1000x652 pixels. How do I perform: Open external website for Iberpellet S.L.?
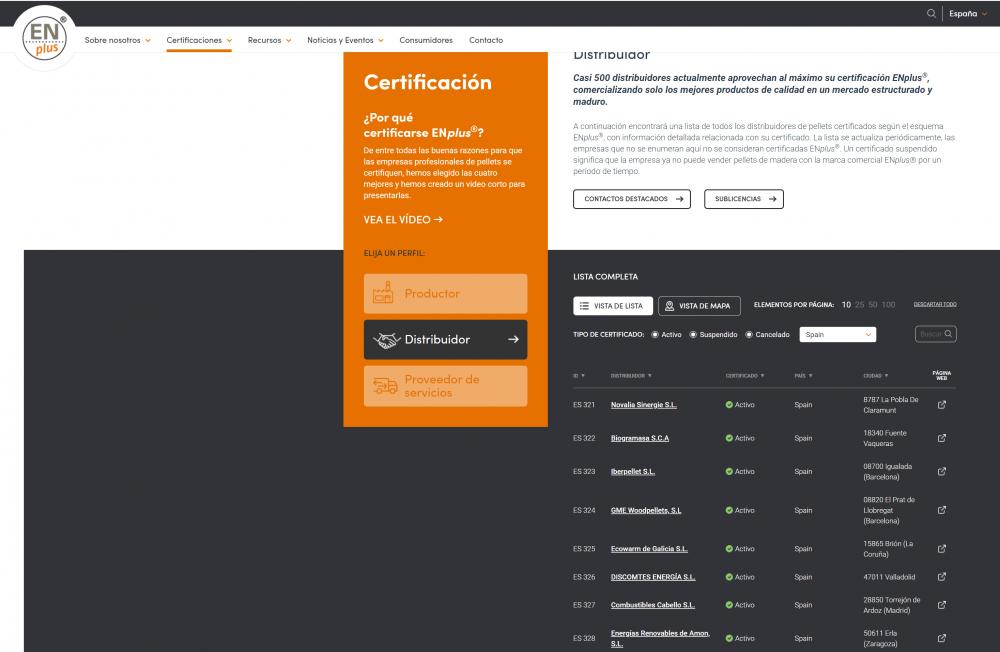pyautogui.click(x=942, y=471)
